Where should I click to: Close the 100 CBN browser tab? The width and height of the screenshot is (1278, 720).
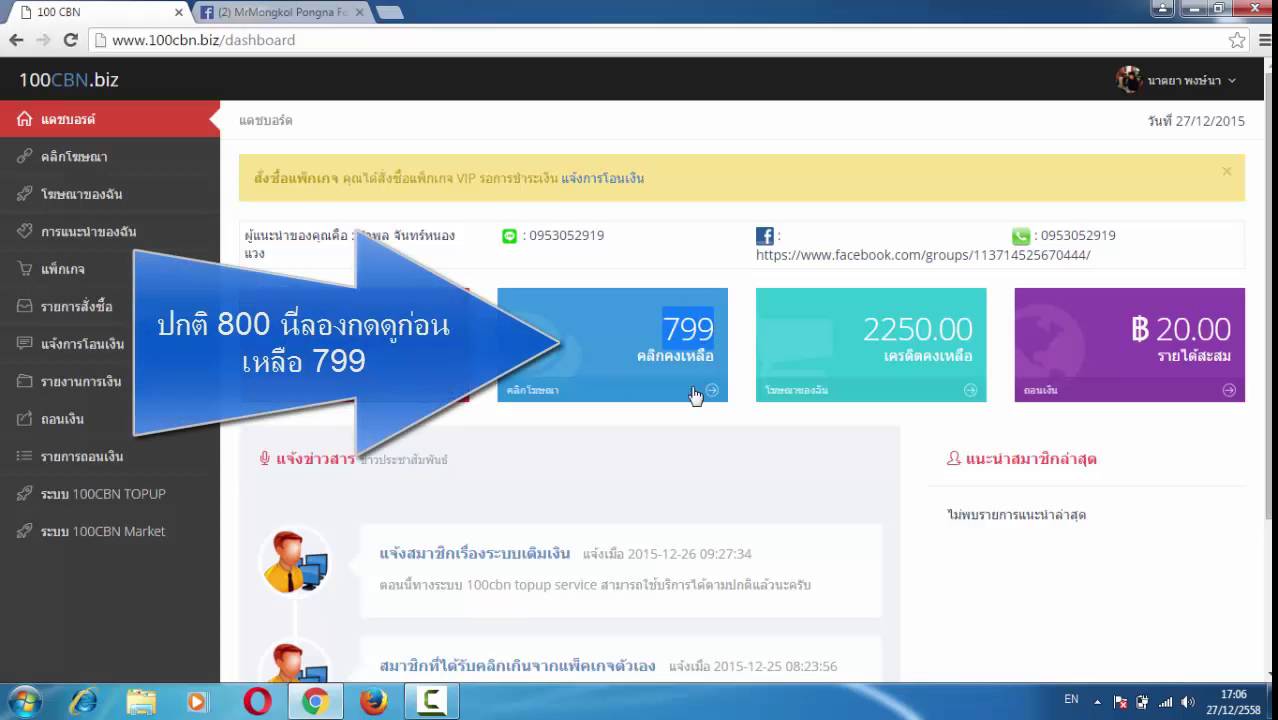[179, 13]
